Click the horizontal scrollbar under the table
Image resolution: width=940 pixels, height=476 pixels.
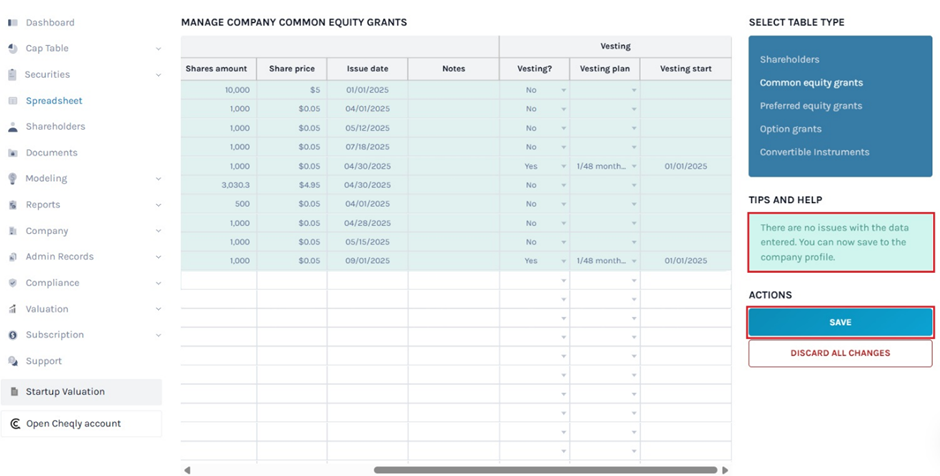click(545, 469)
